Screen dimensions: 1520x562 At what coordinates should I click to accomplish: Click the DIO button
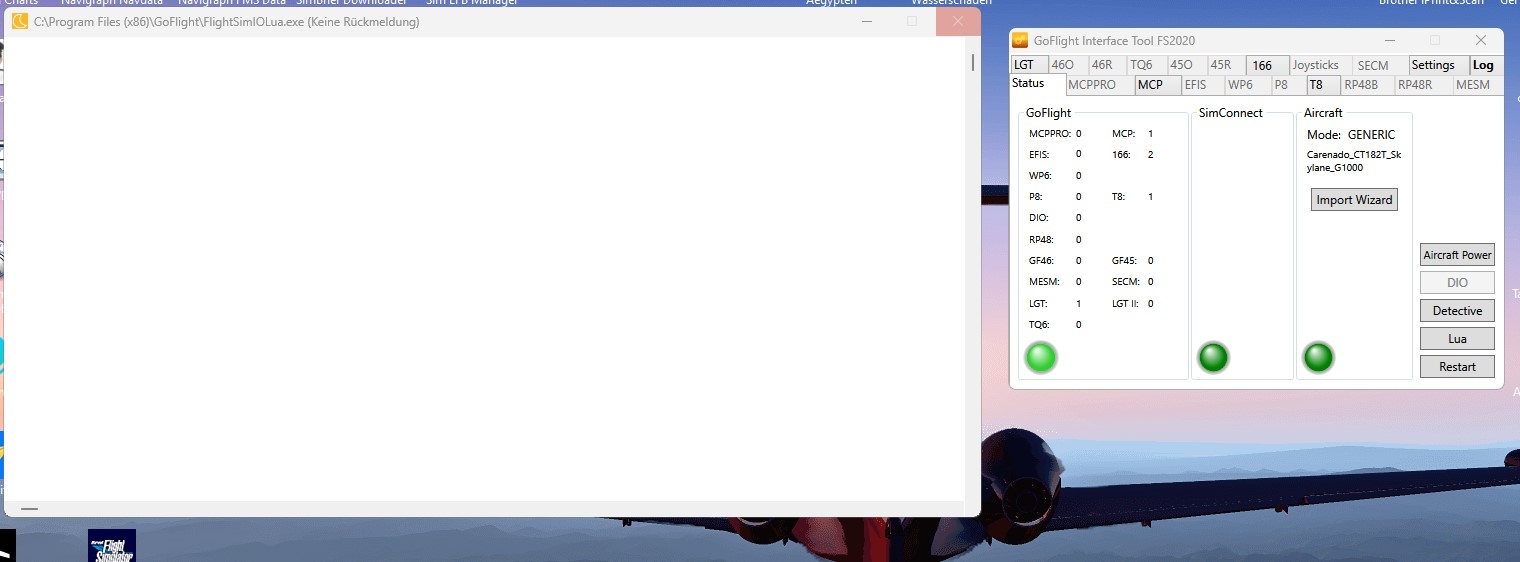(x=1457, y=283)
